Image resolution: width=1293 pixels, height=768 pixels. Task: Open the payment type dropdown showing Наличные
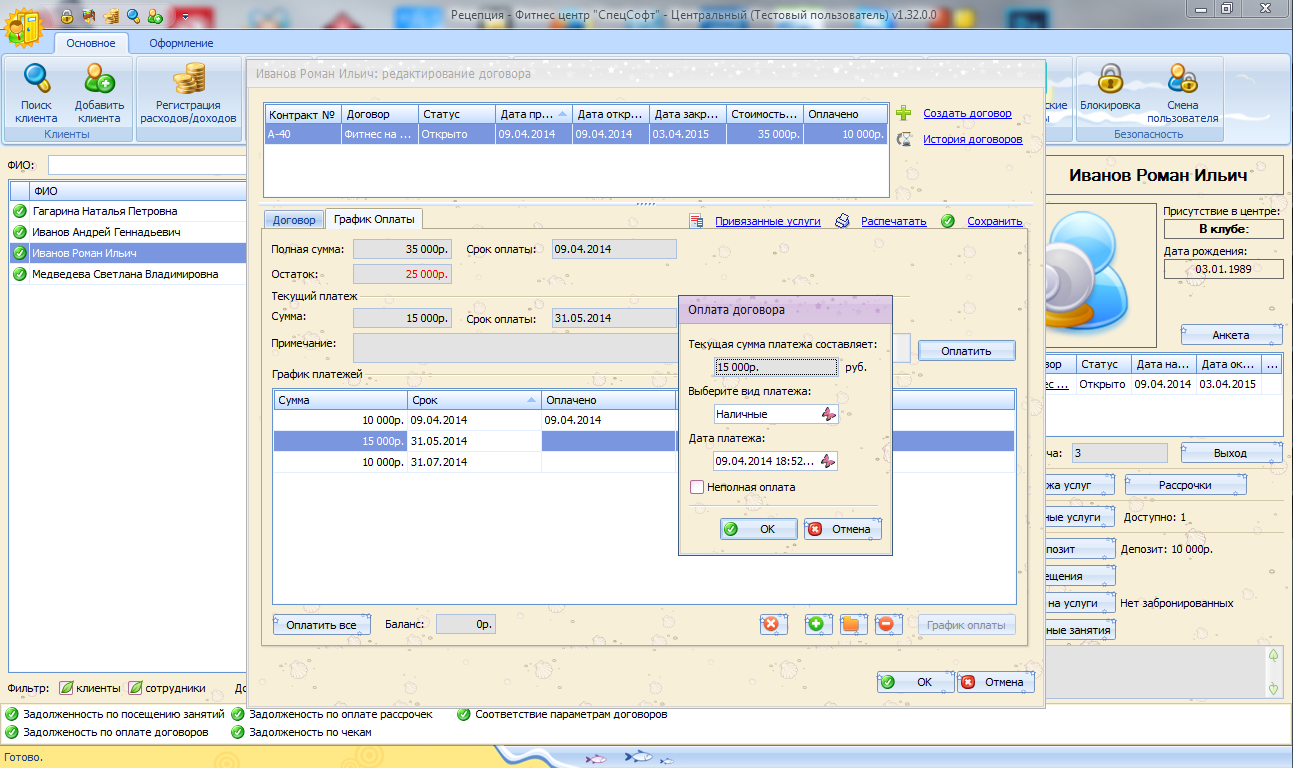point(828,414)
